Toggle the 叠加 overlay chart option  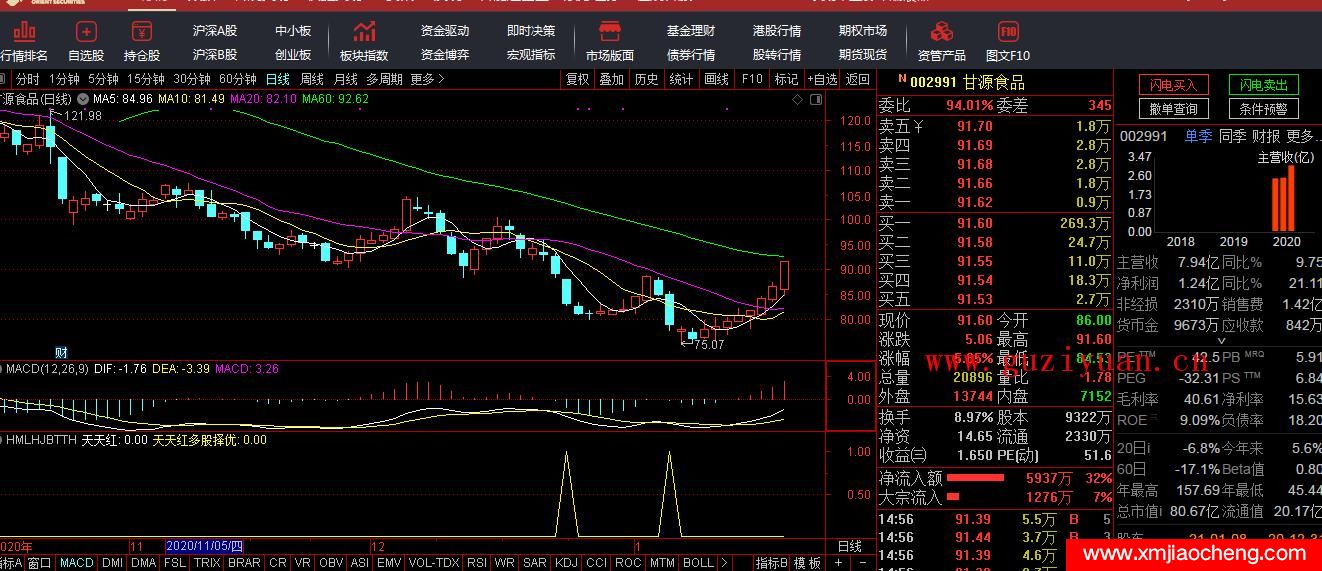point(611,79)
